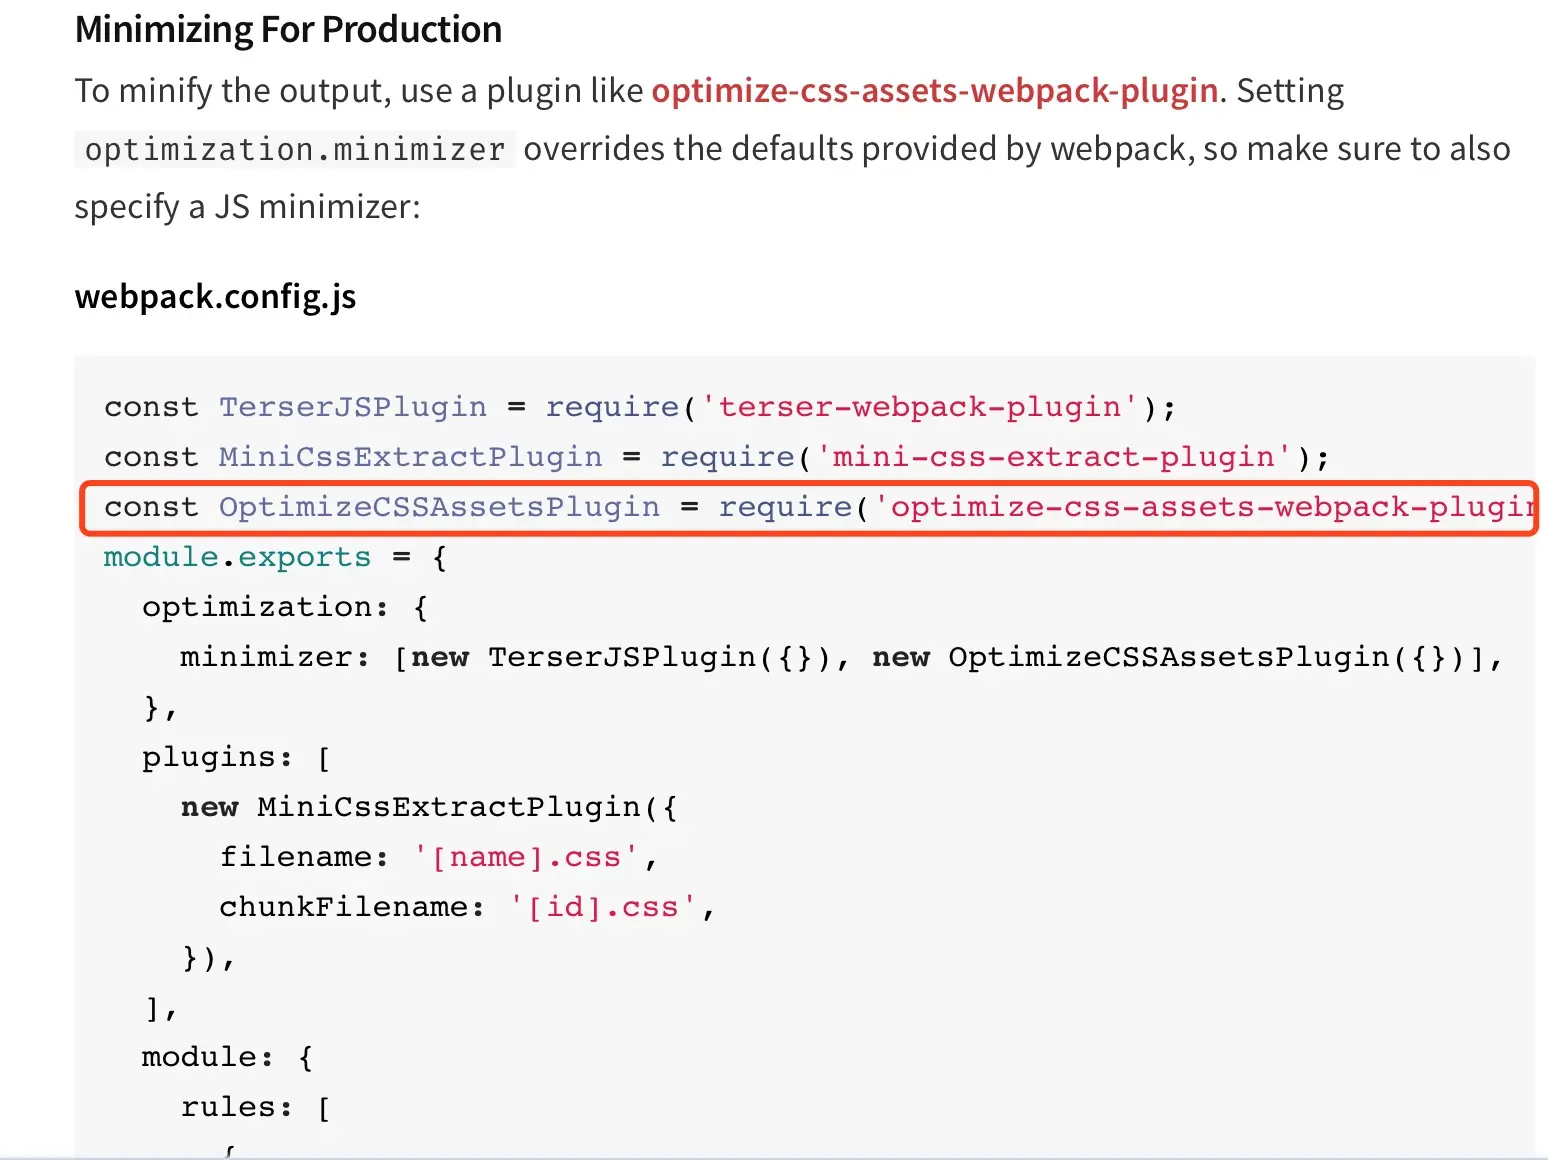Click the 'terser-webpack-plugin' string in code
Viewport: 1548px width, 1160px height.
(920, 407)
